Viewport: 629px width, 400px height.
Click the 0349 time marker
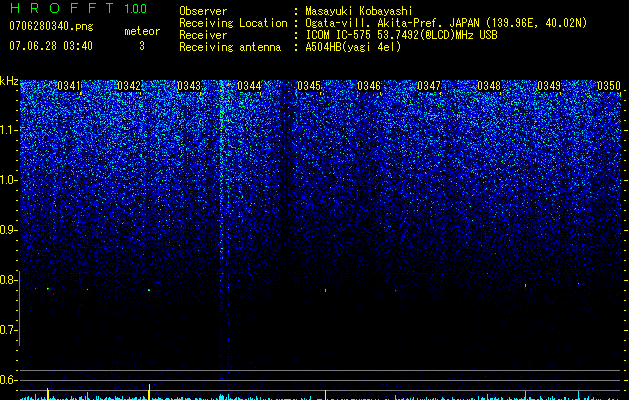[549, 86]
